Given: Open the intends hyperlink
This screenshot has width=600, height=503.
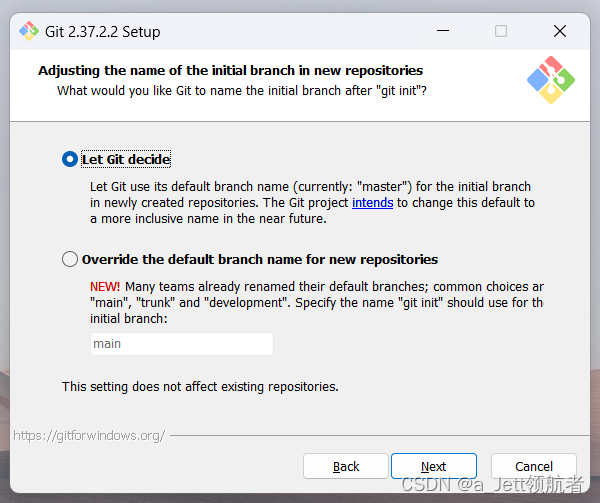Looking at the screenshot, I should (x=372, y=203).
